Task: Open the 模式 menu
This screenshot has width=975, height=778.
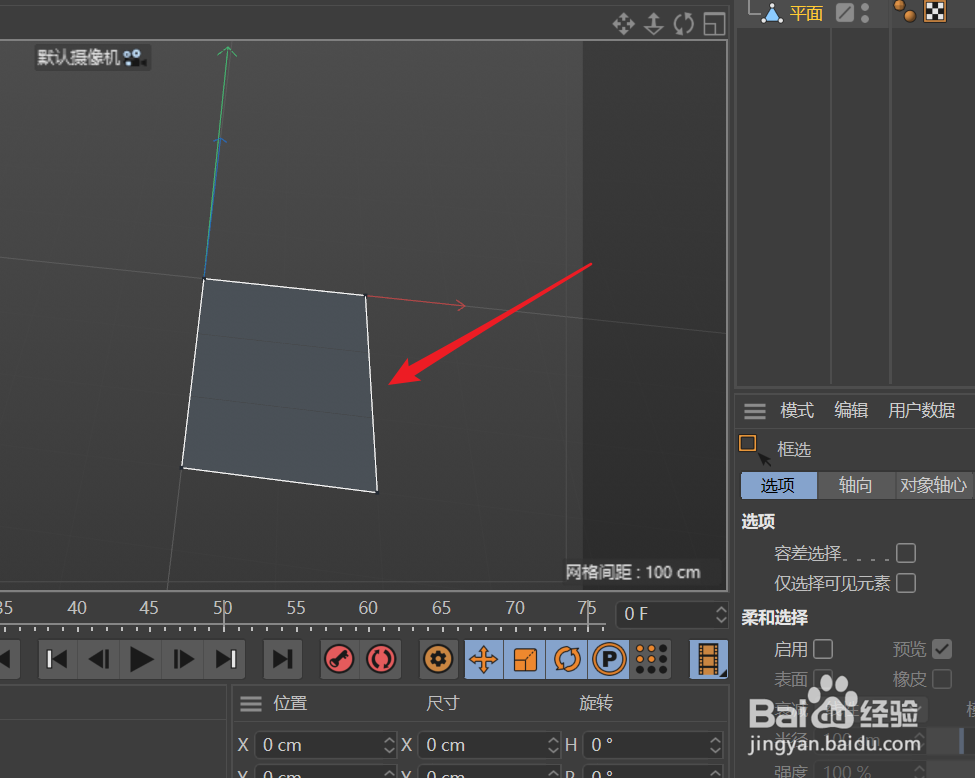Action: [x=796, y=410]
